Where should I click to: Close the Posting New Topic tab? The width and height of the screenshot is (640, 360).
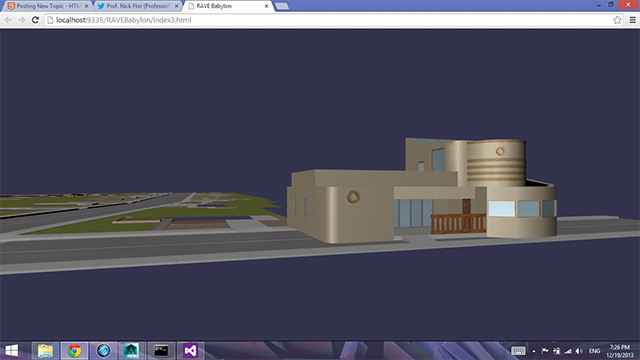pyautogui.click(x=87, y=6)
